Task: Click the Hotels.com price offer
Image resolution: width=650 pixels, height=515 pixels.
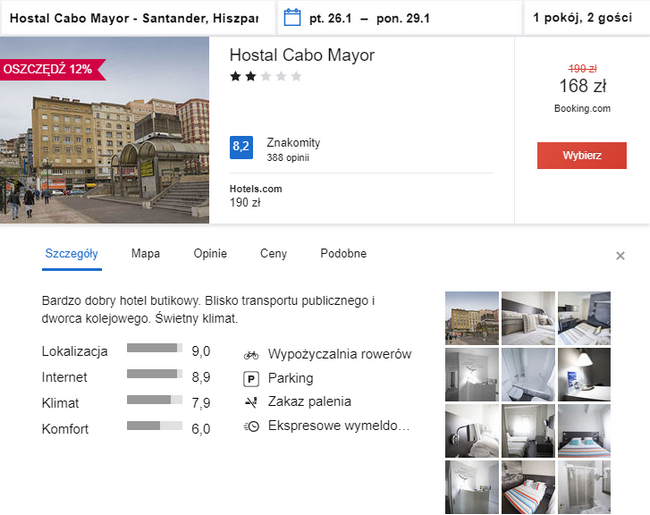Action: pos(256,196)
